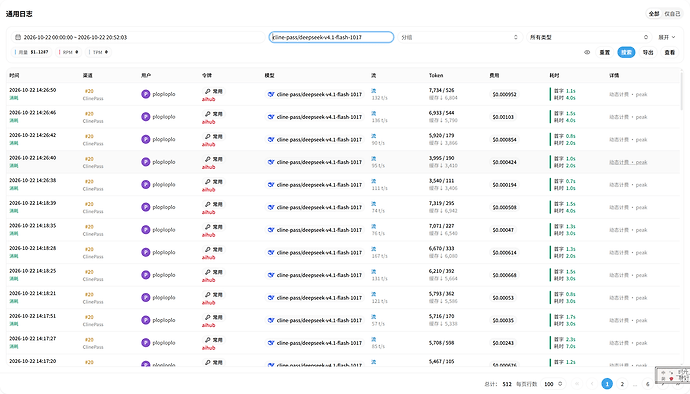Click model name in 14:18:35 row
Image resolution: width=690 pixels, height=394 pixels.
(x=319, y=230)
